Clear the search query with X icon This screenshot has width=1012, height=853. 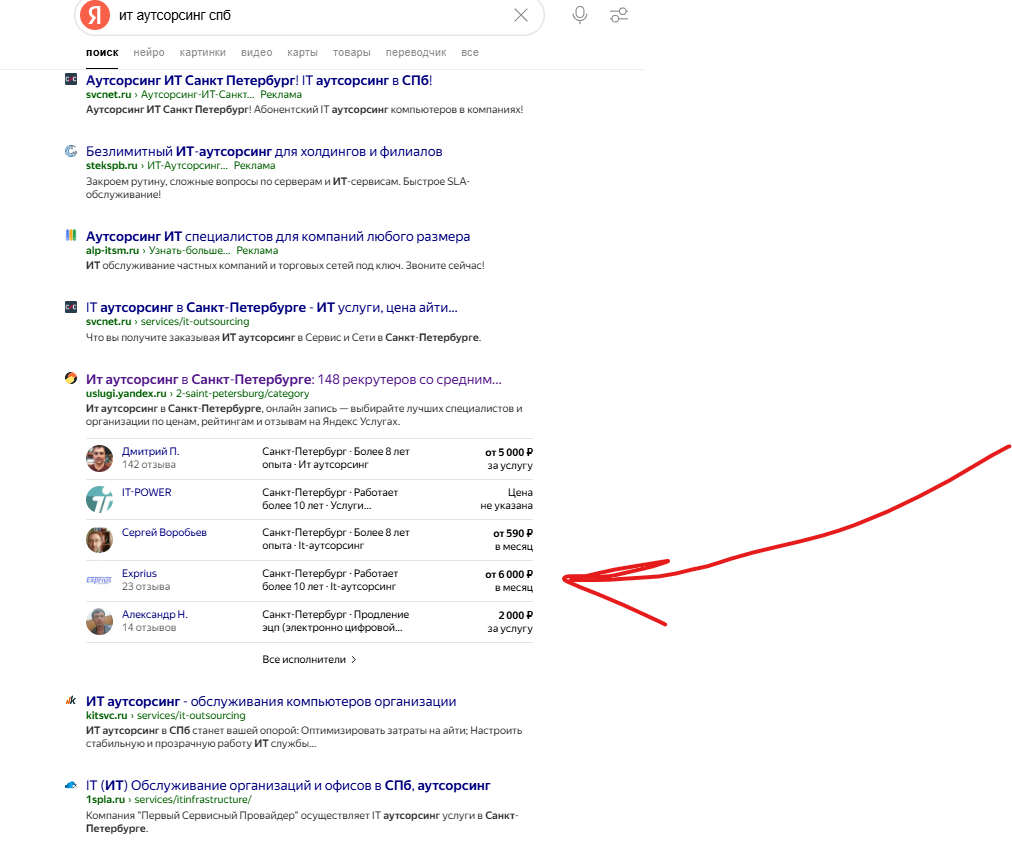521,15
